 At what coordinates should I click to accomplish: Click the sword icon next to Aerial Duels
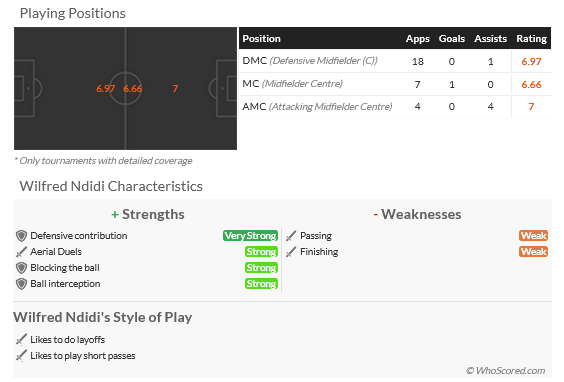tap(22, 252)
